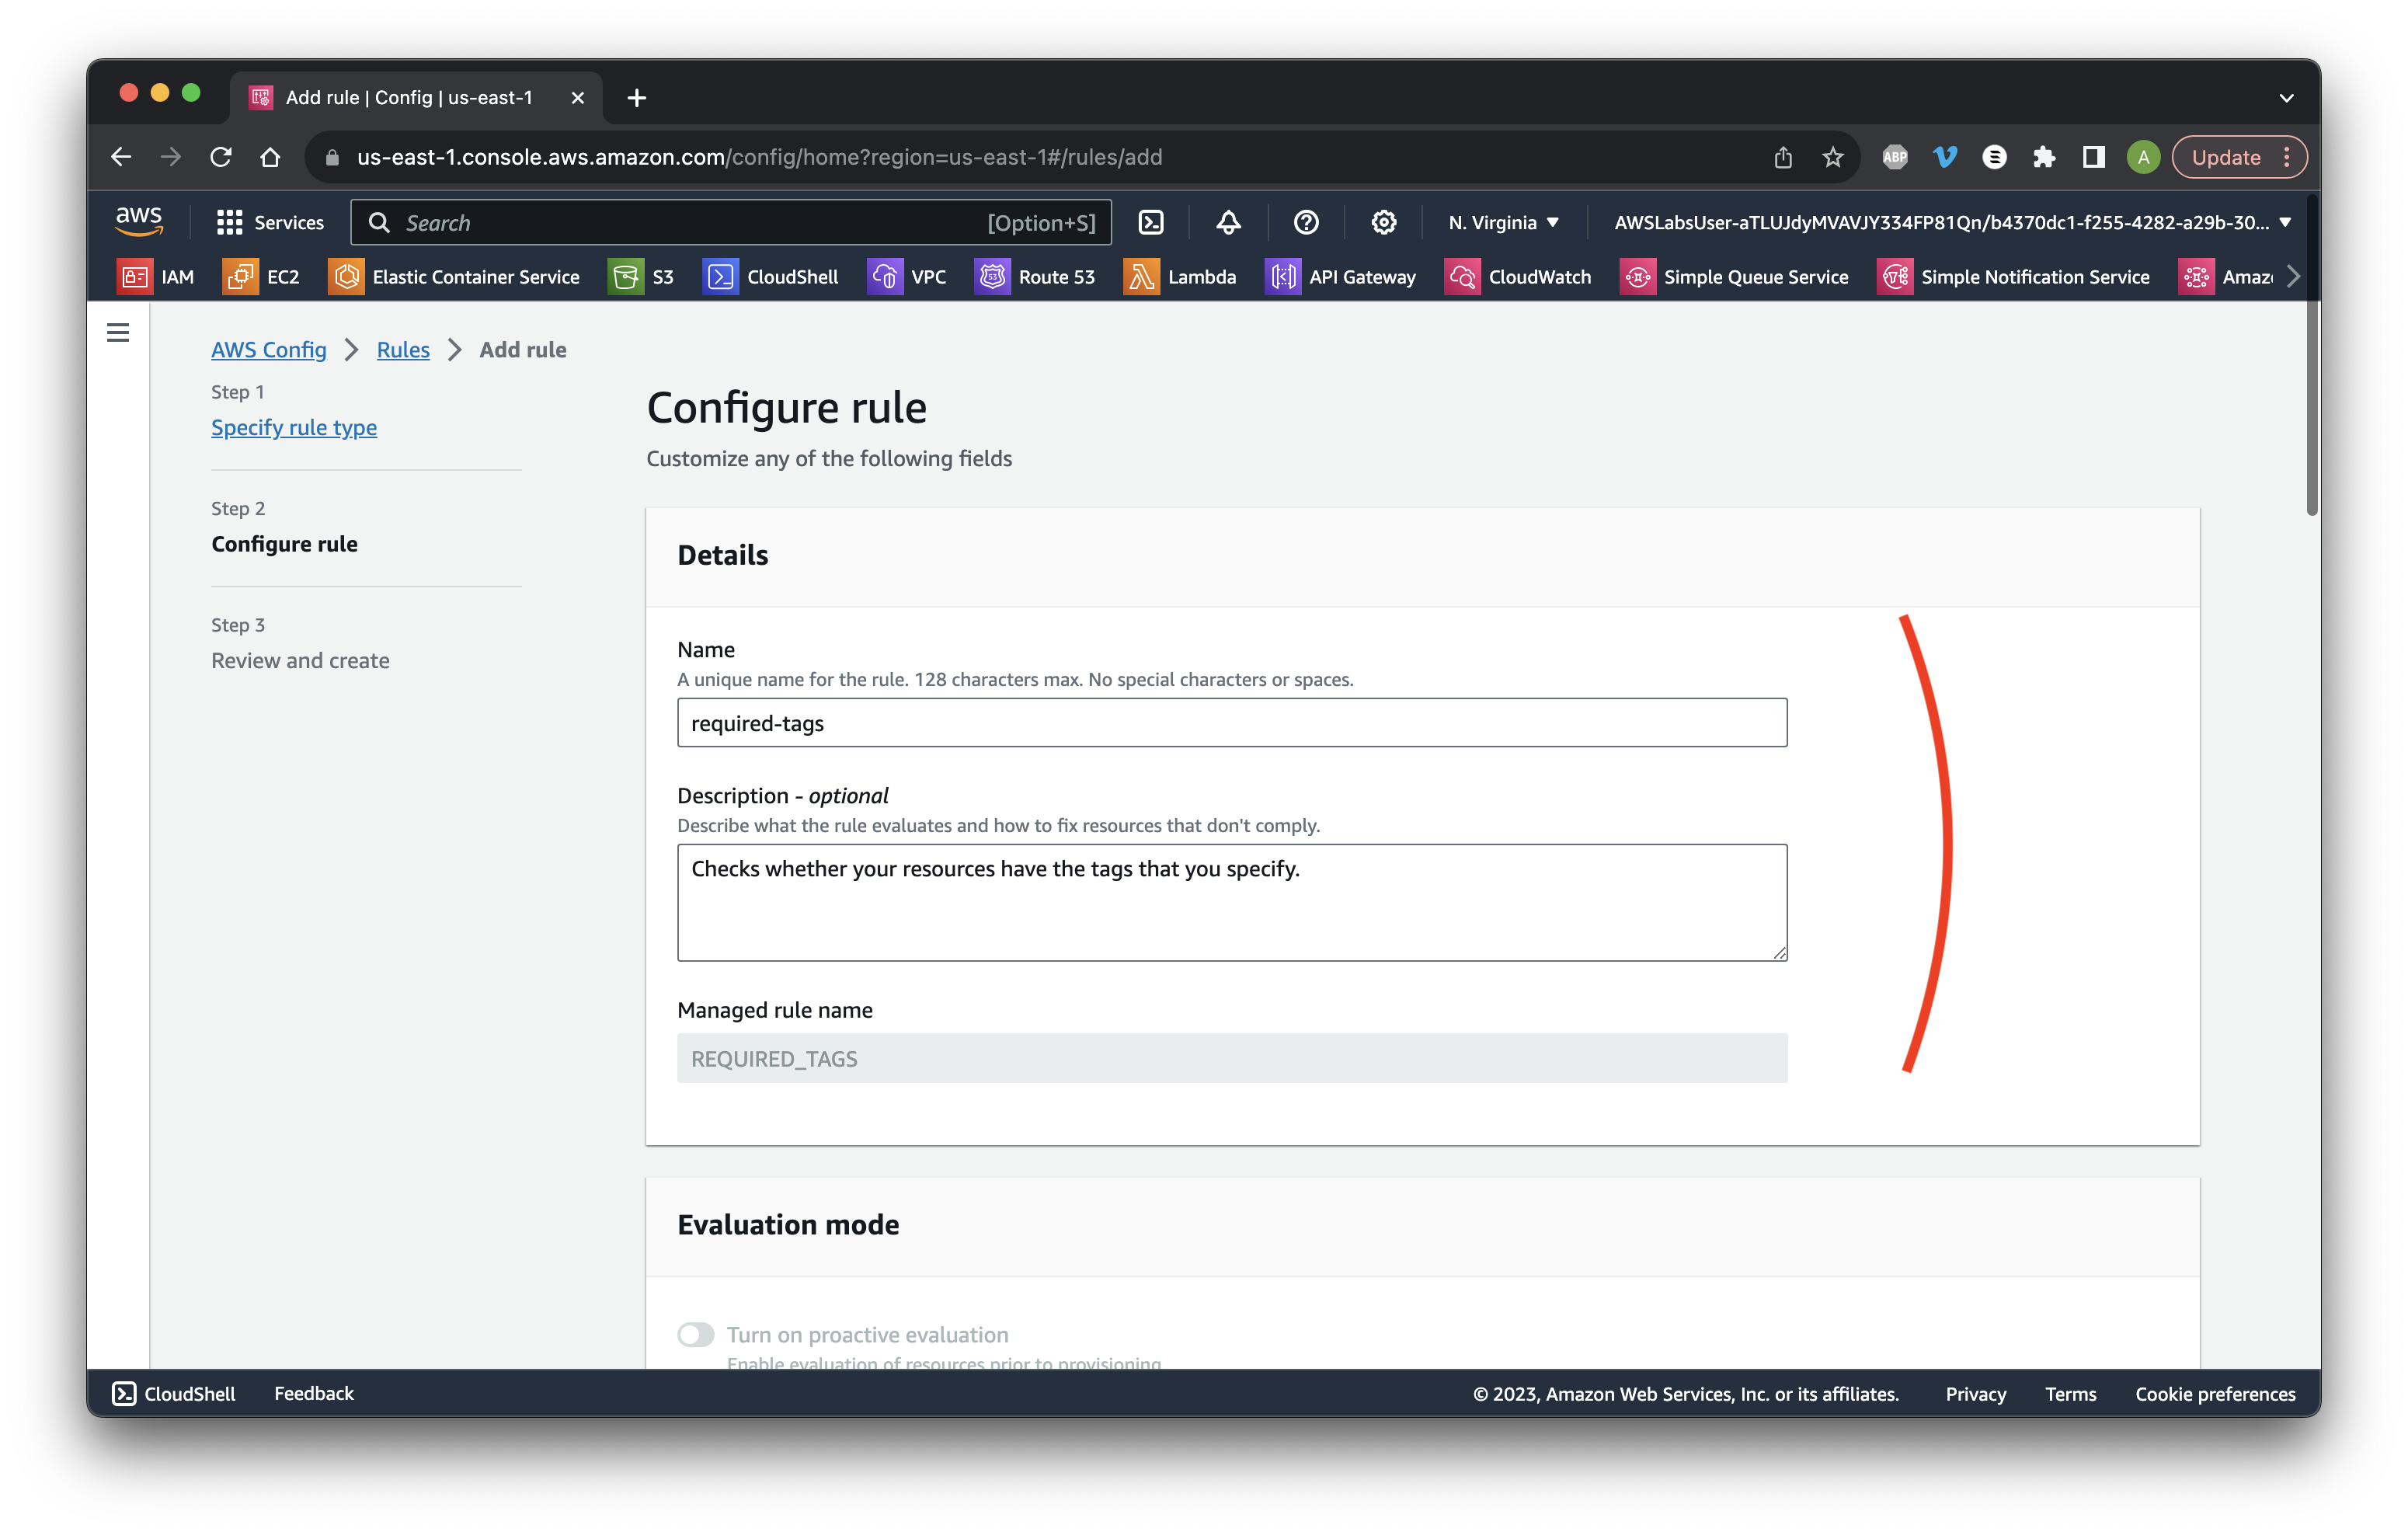
Task: Open the browser side panel icon
Action: 2093,157
